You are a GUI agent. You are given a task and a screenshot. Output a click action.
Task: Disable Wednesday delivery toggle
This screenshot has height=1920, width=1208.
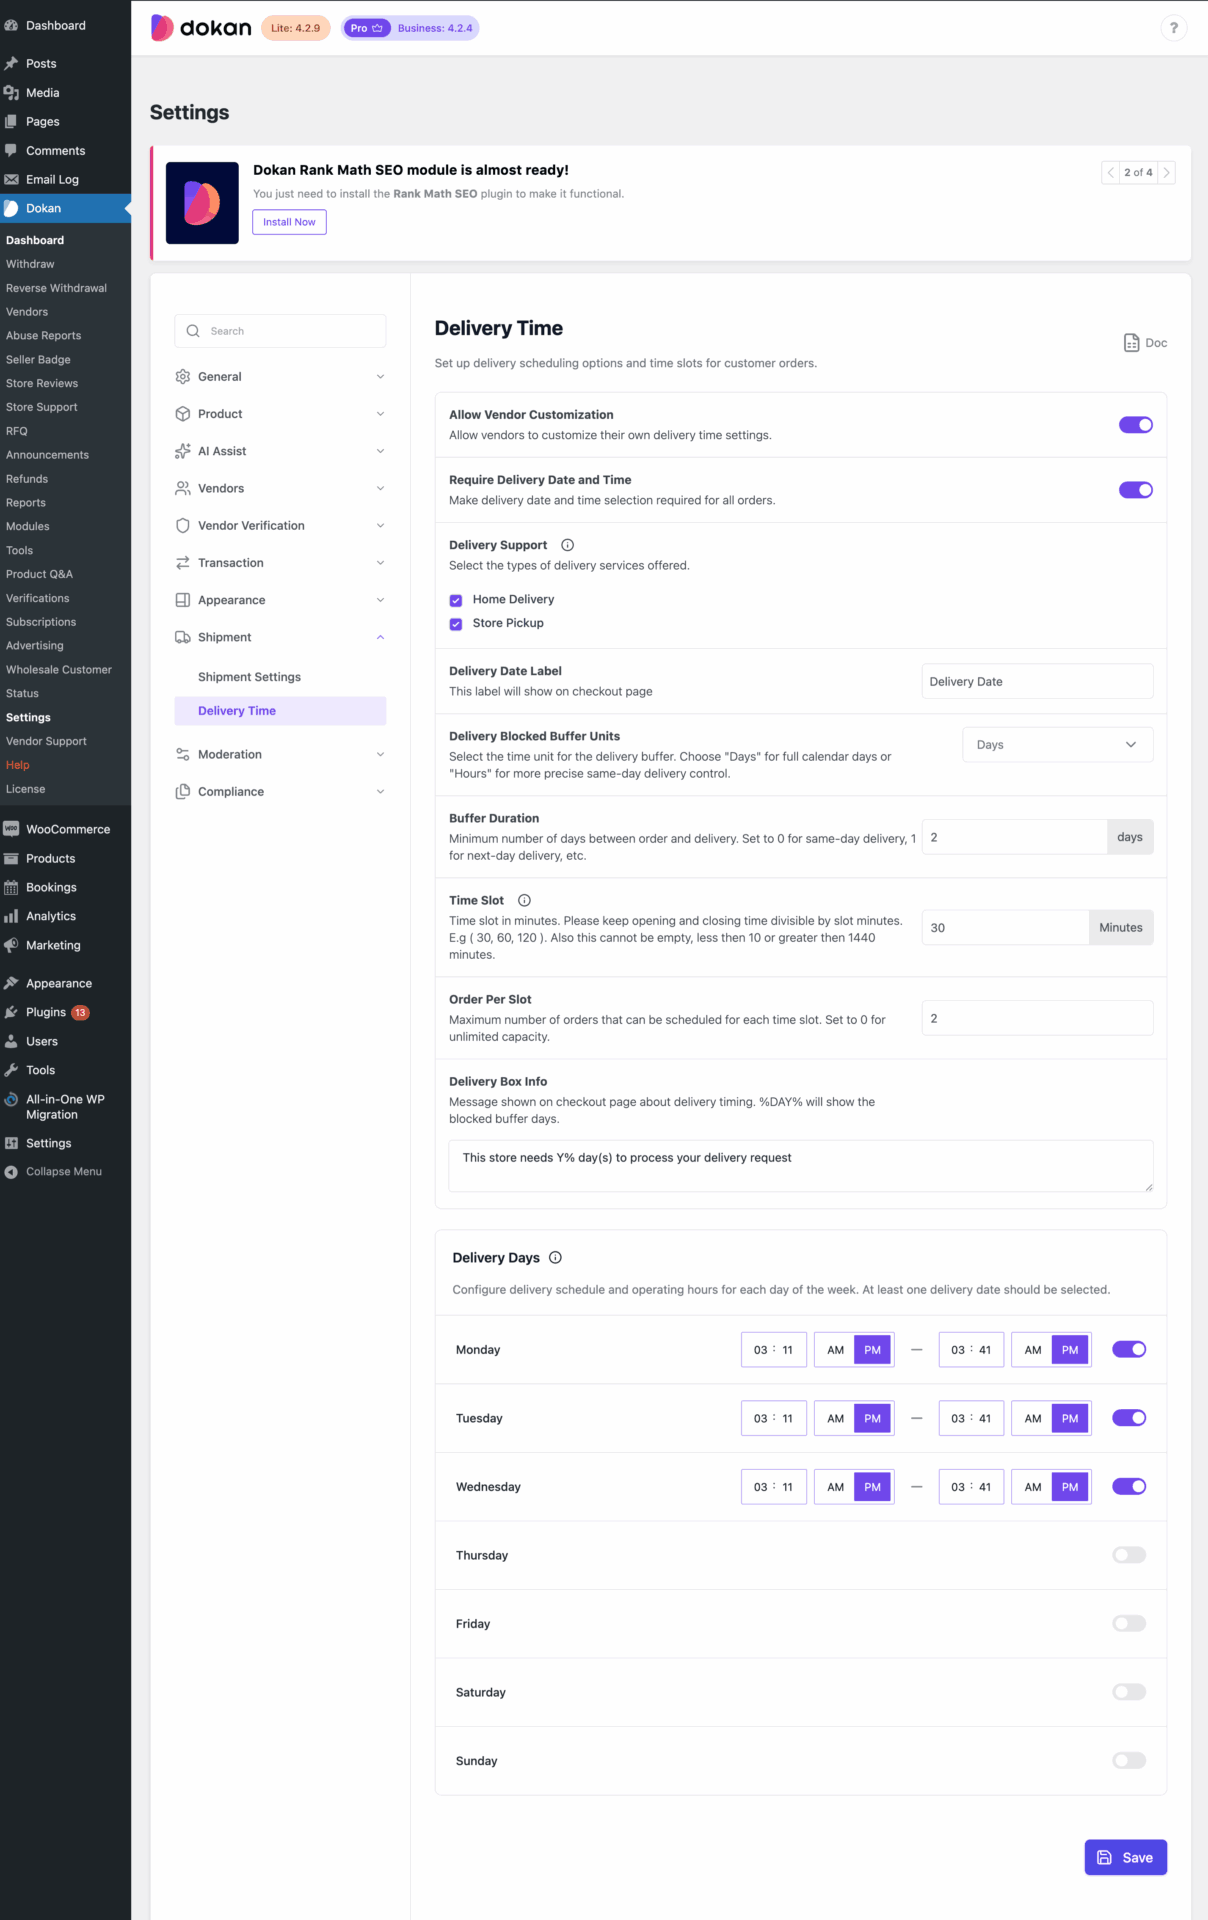pos(1129,1487)
